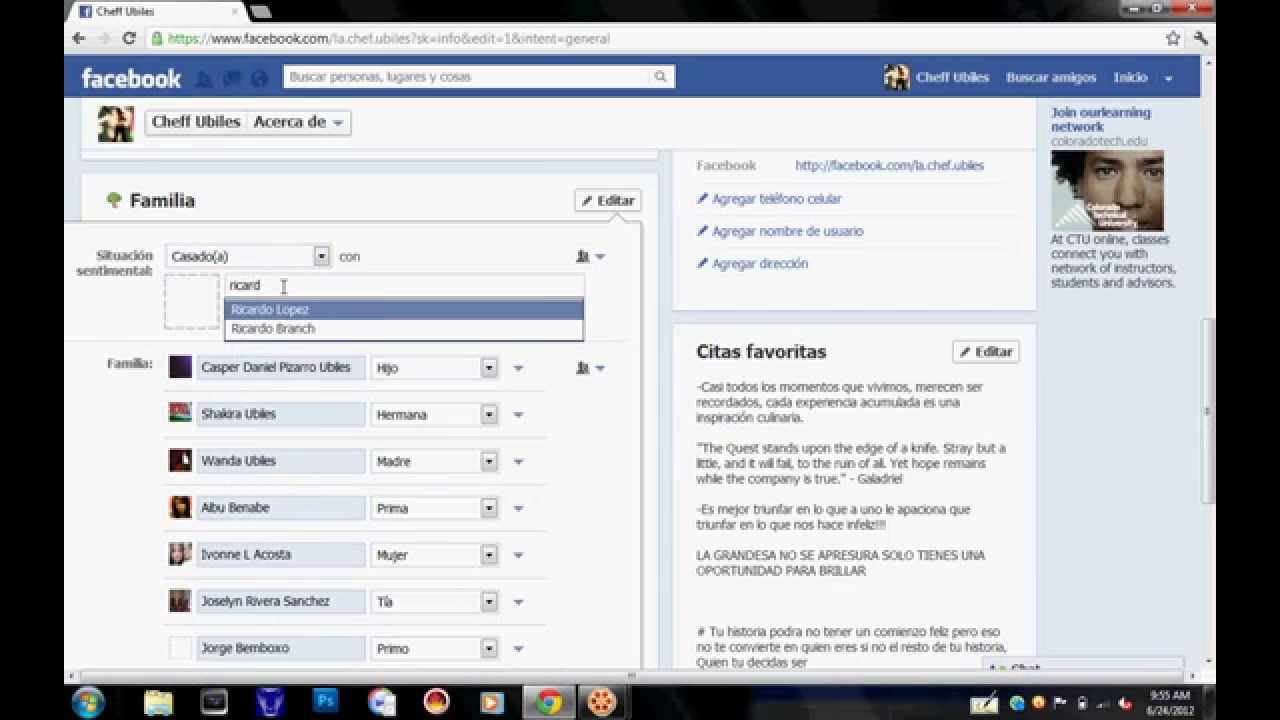Open a new Chrome tab

click(260, 12)
